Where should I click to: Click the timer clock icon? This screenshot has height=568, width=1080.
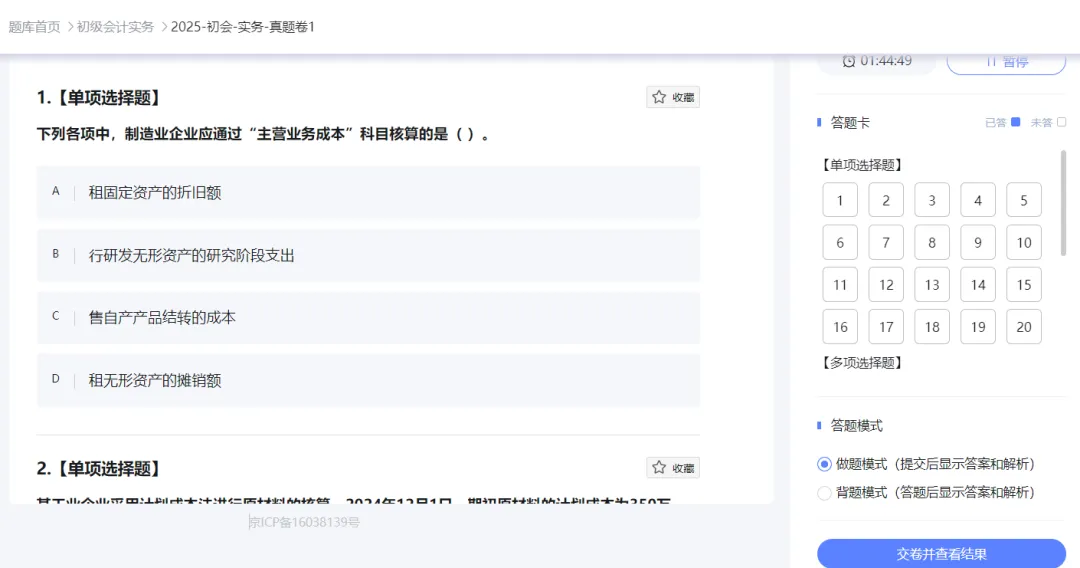coord(849,61)
